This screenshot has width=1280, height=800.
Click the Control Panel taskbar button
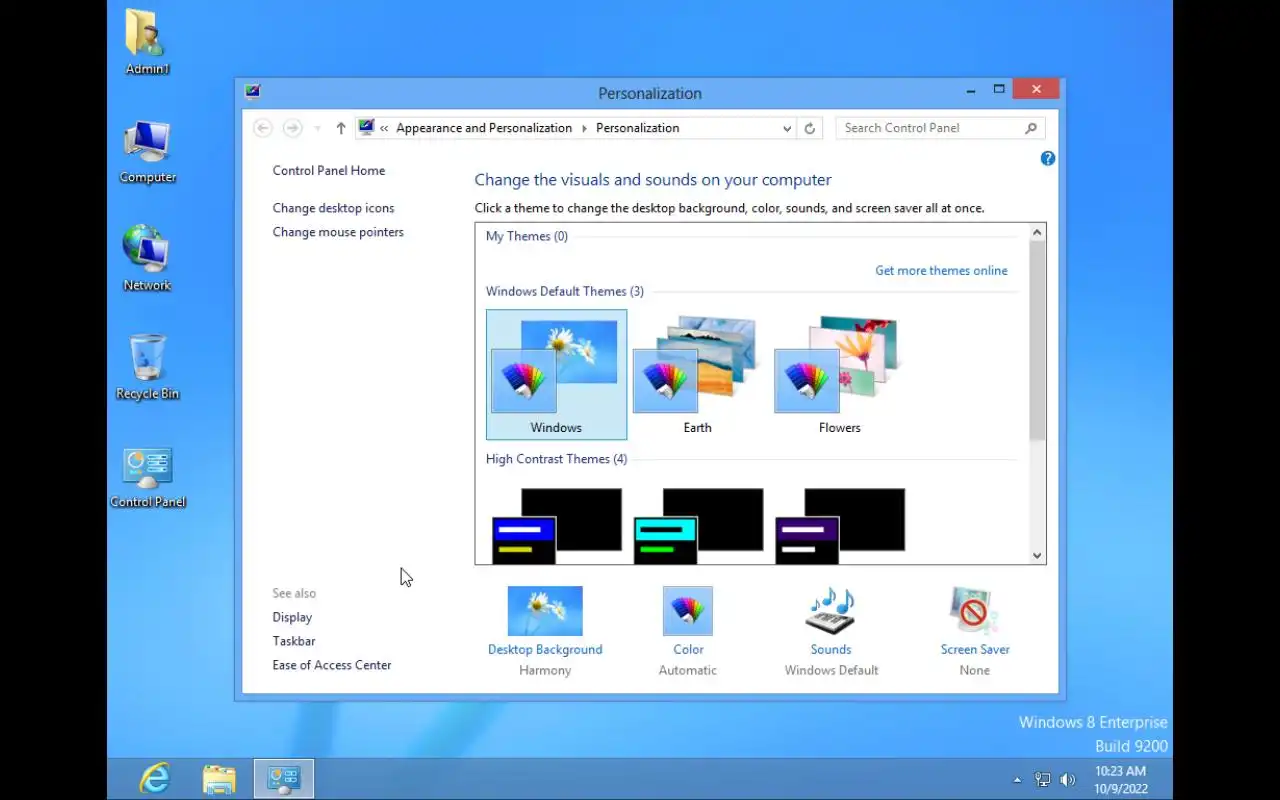(x=284, y=779)
